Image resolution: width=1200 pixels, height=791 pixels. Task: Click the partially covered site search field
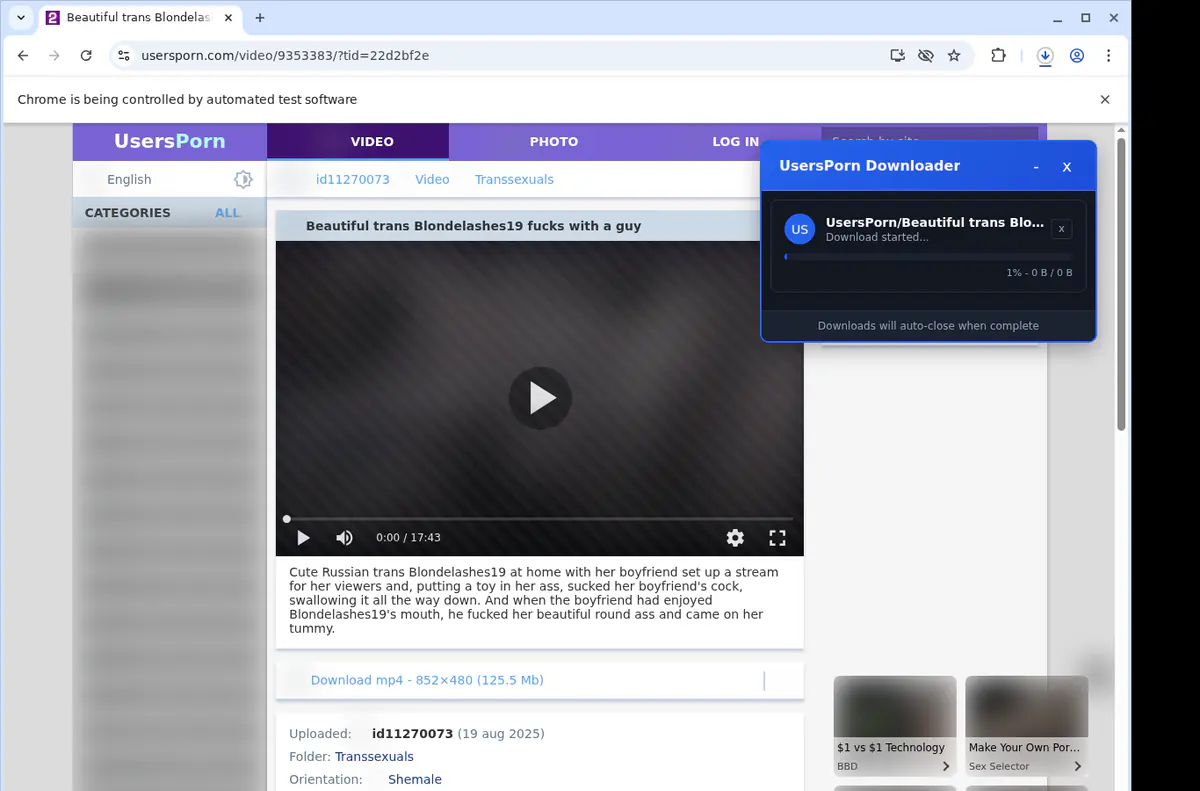point(930,133)
